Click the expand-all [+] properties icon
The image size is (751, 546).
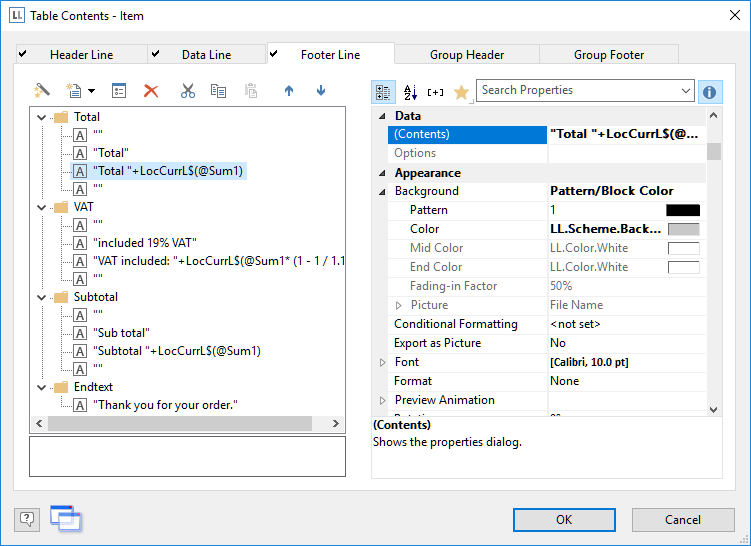(435, 92)
